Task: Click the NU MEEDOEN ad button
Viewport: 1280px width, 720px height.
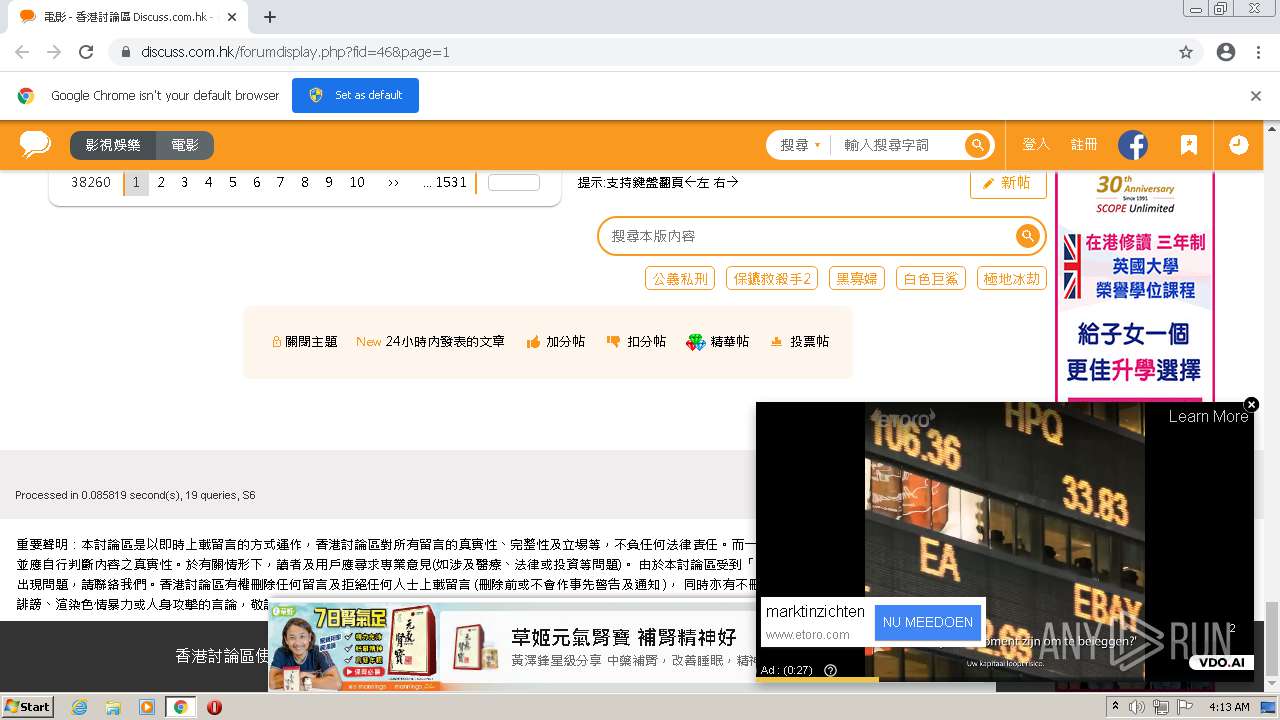Action: pyautogui.click(x=928, y=622)
